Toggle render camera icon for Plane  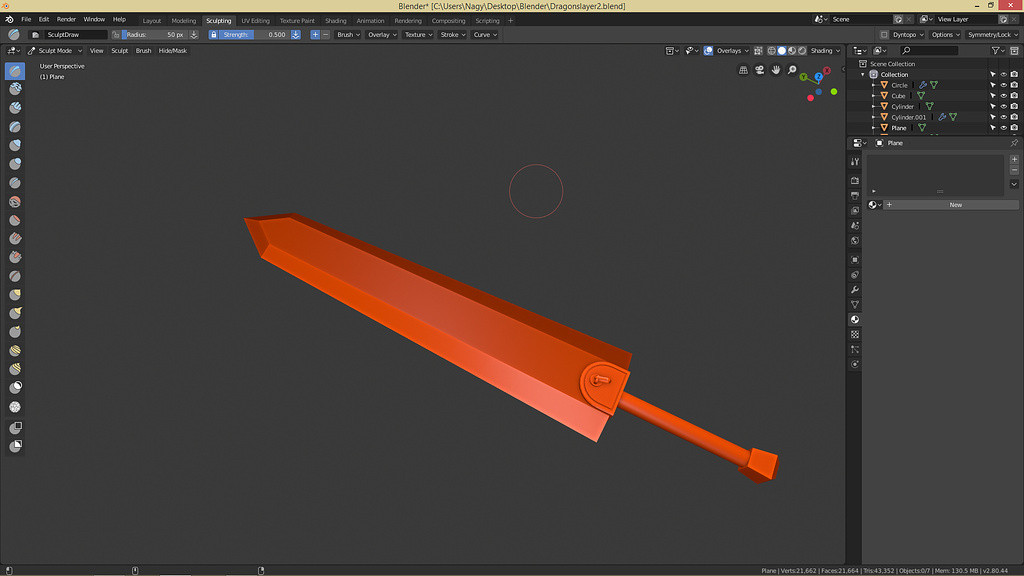click(x=1014, y=127)
